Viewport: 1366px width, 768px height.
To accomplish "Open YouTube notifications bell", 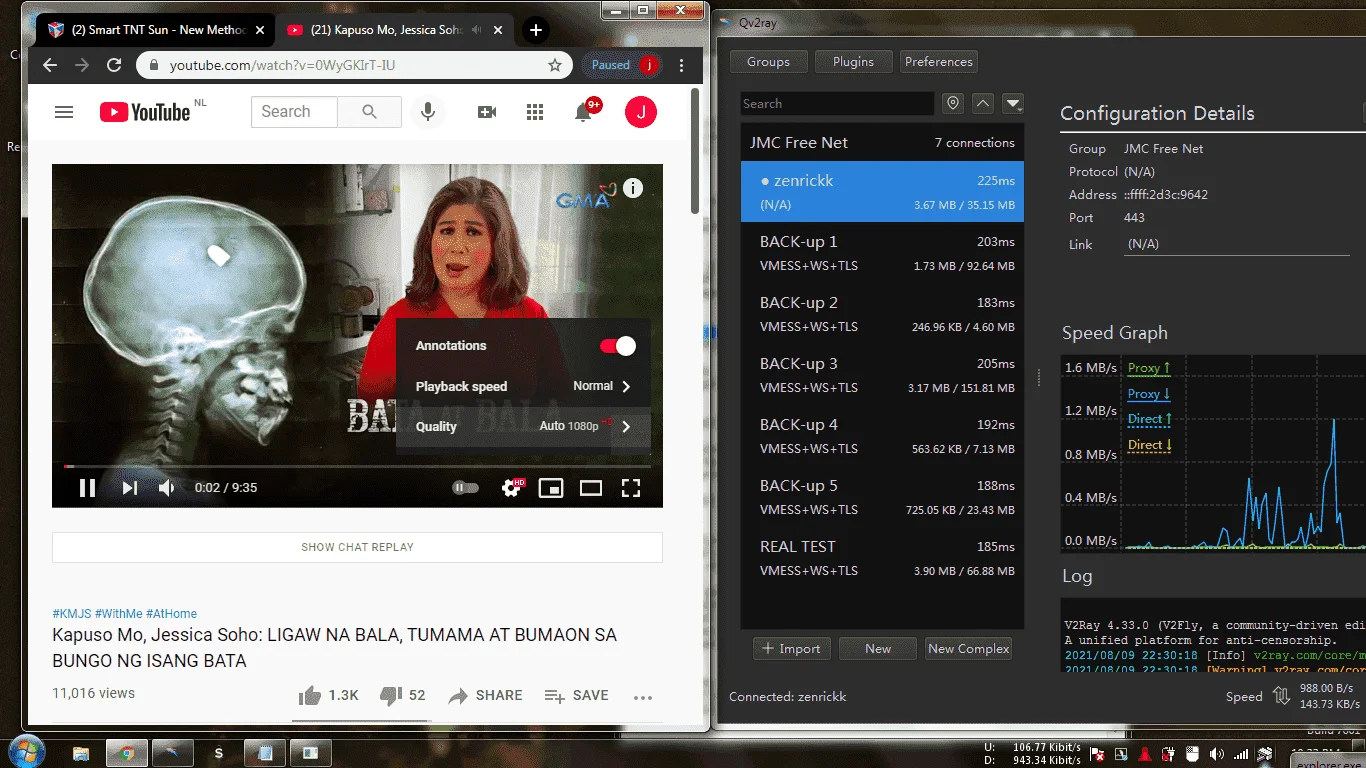I will (584, 111).
